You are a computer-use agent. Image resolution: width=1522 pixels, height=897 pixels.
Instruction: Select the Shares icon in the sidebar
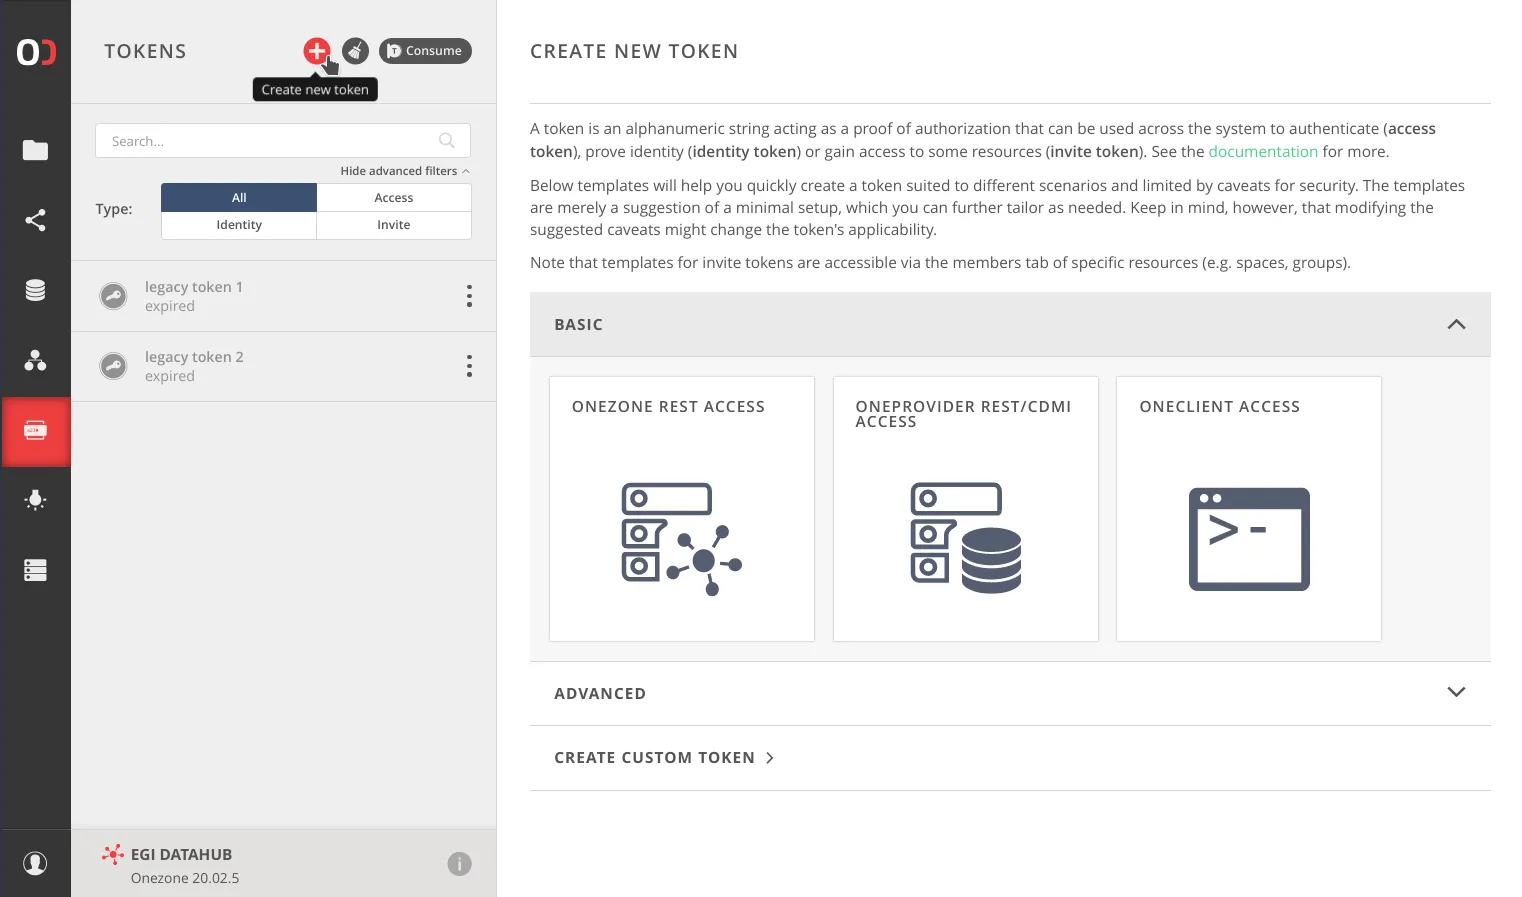click(x=36, y=220)
